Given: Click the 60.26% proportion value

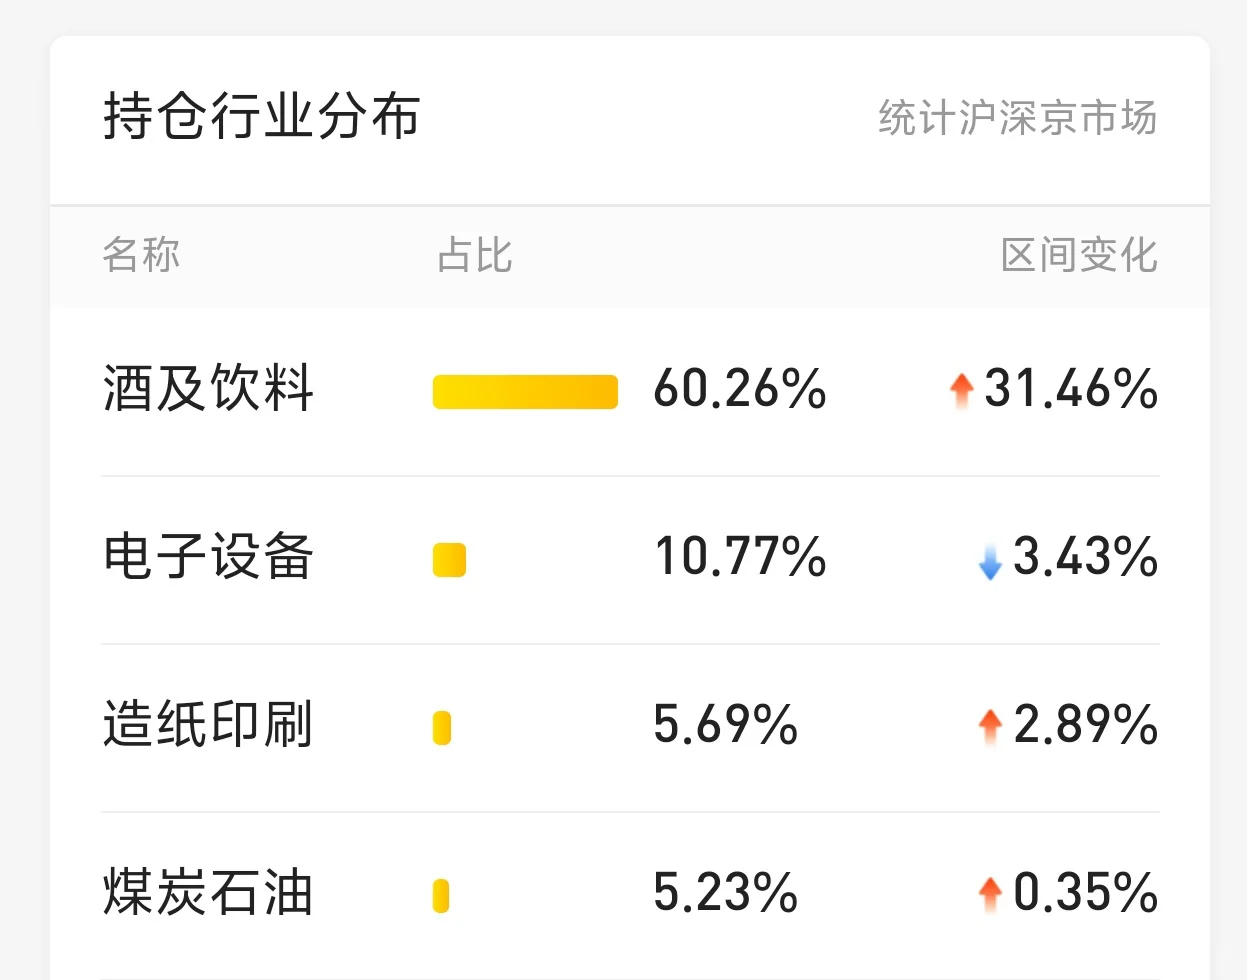Looking at the screenshot, I should pyautogui.click(x=739, y=388).
